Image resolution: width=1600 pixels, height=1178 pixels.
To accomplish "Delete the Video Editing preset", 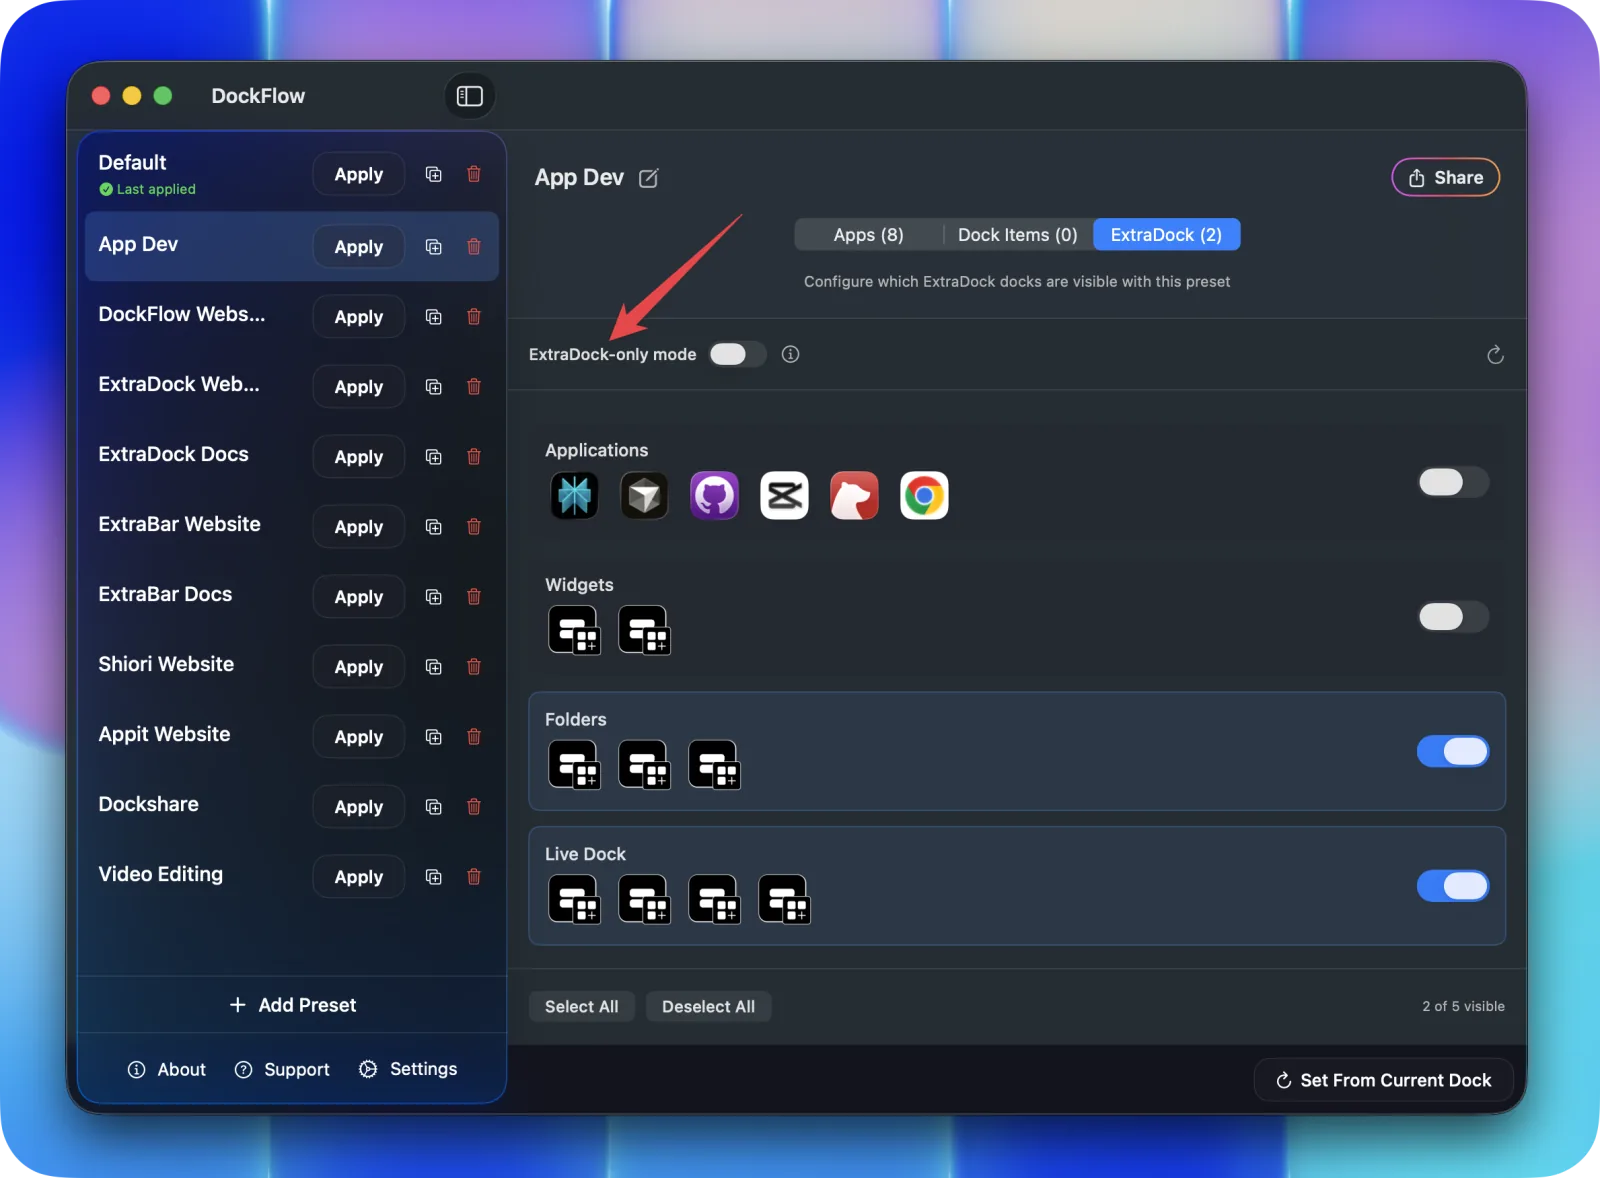I will coord(474,877).
